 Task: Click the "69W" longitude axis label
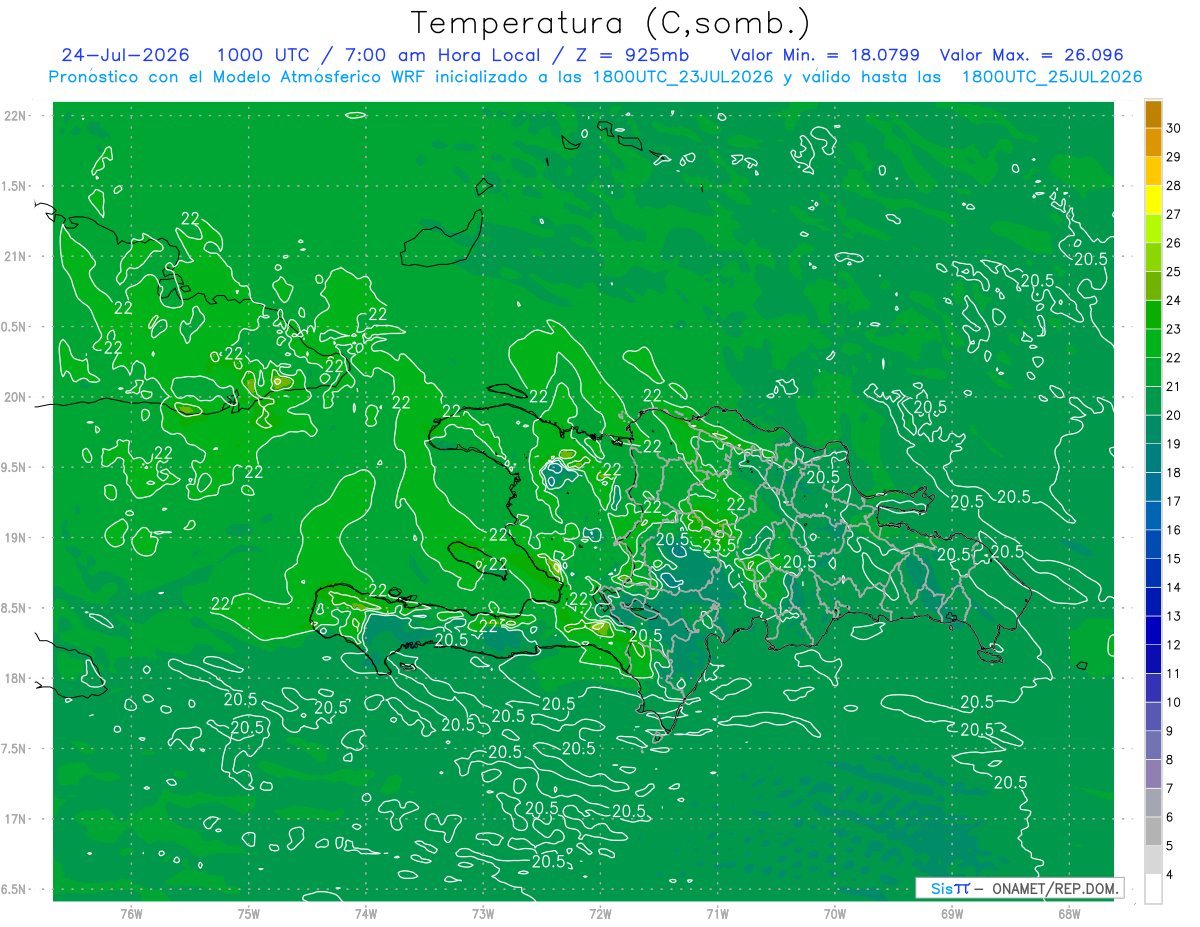(952, 912)
